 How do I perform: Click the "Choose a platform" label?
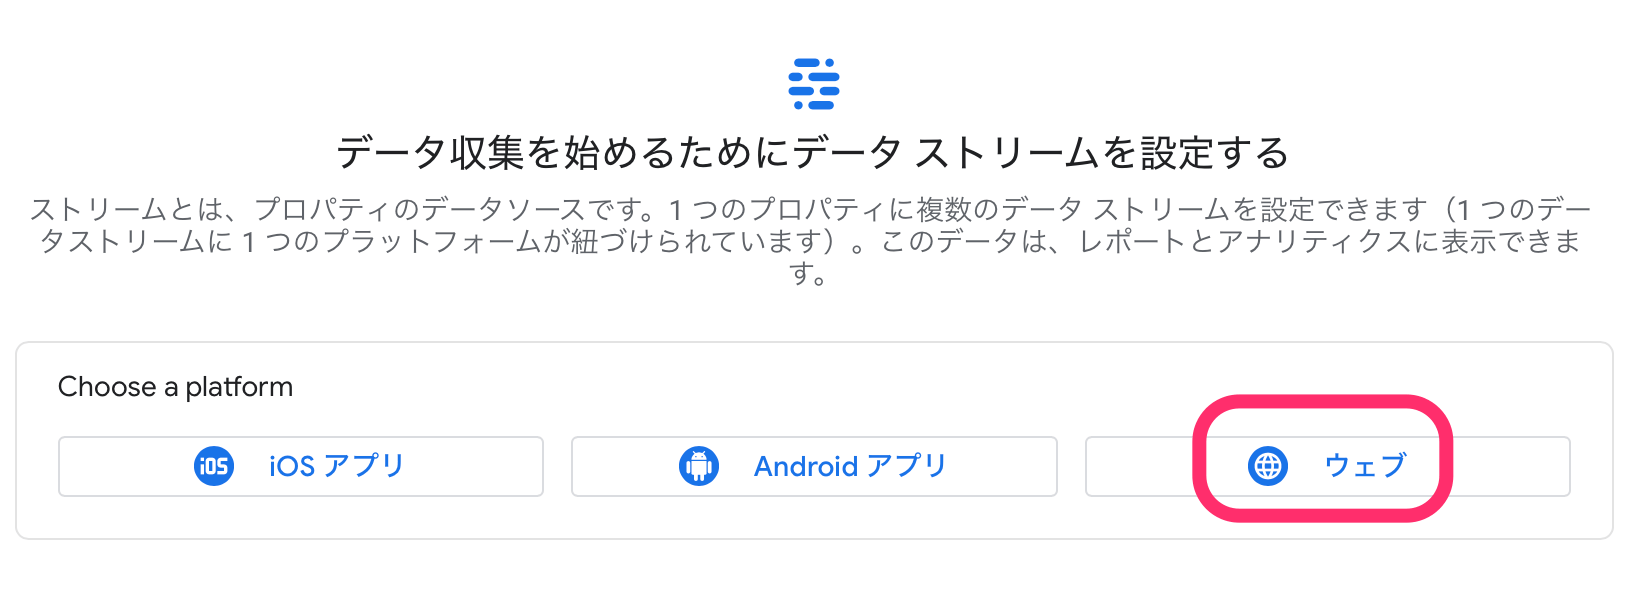[x=175, y=387]
